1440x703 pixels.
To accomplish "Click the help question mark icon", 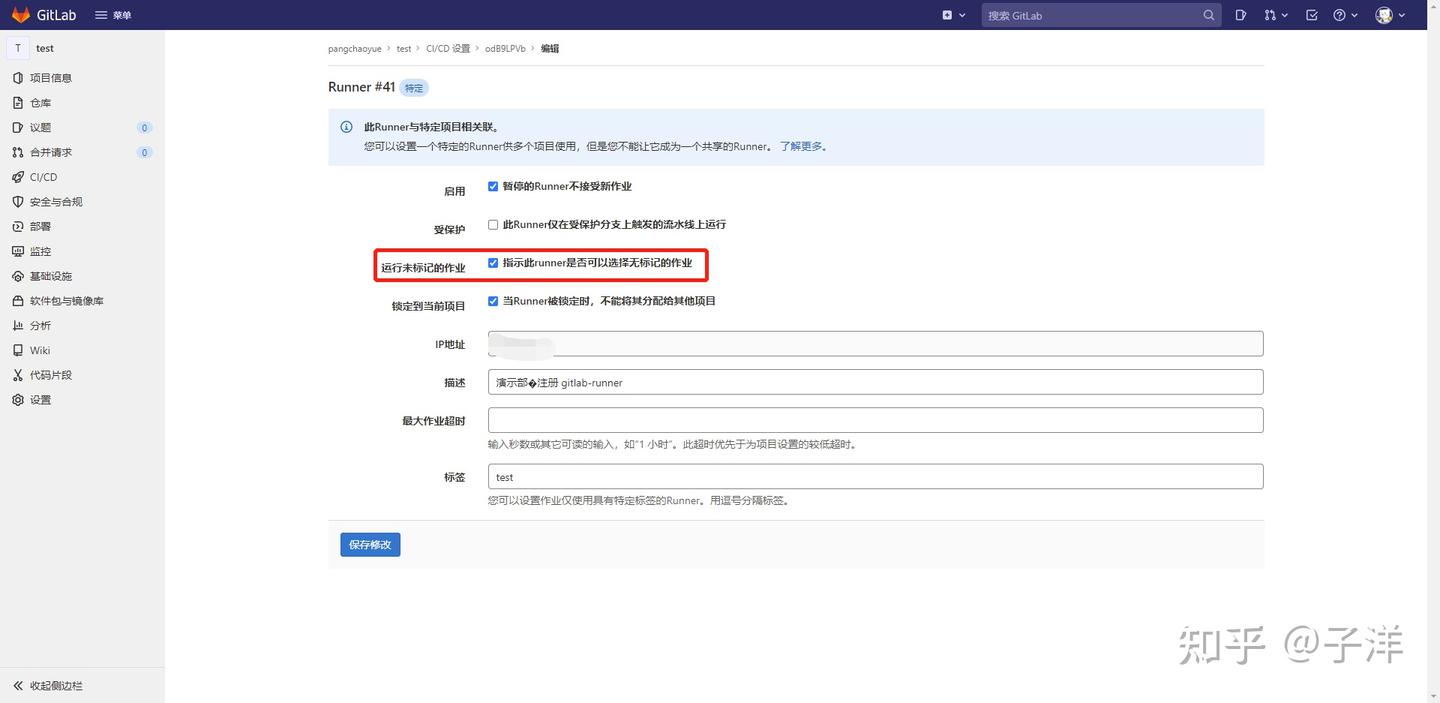I will pos(1340,15).
